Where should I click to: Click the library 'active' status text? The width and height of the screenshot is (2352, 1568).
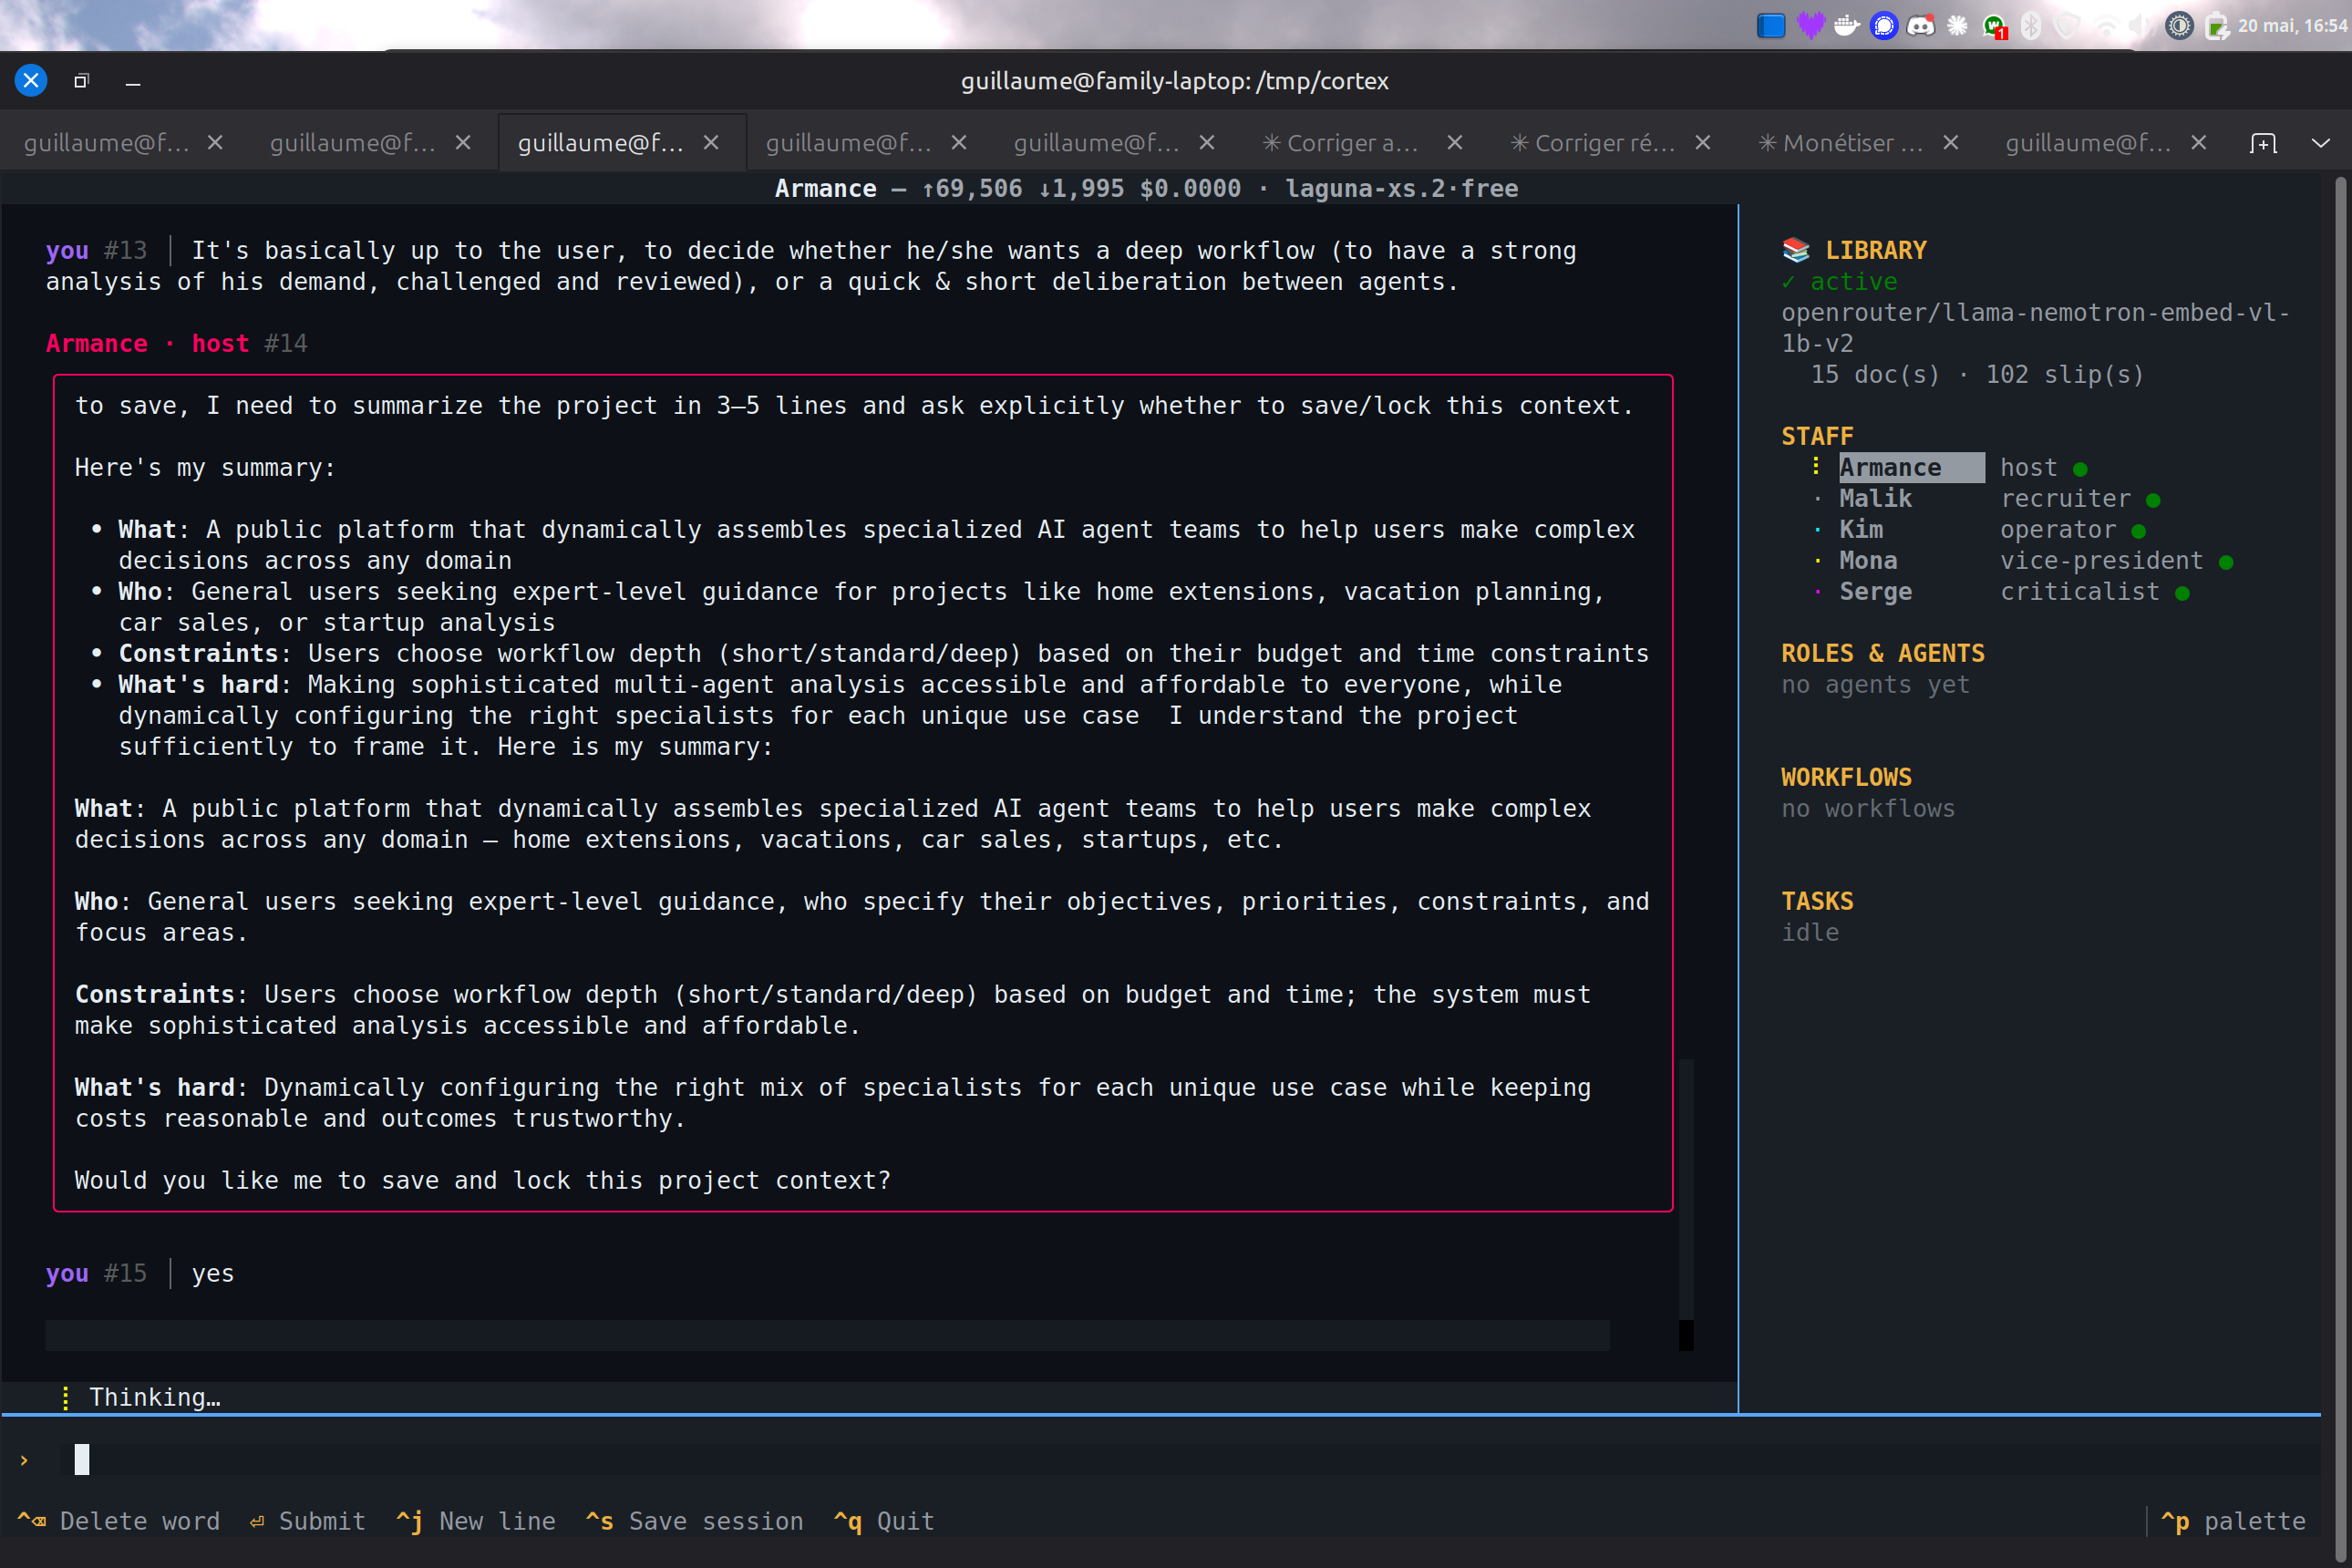(x=1853, y=281)
